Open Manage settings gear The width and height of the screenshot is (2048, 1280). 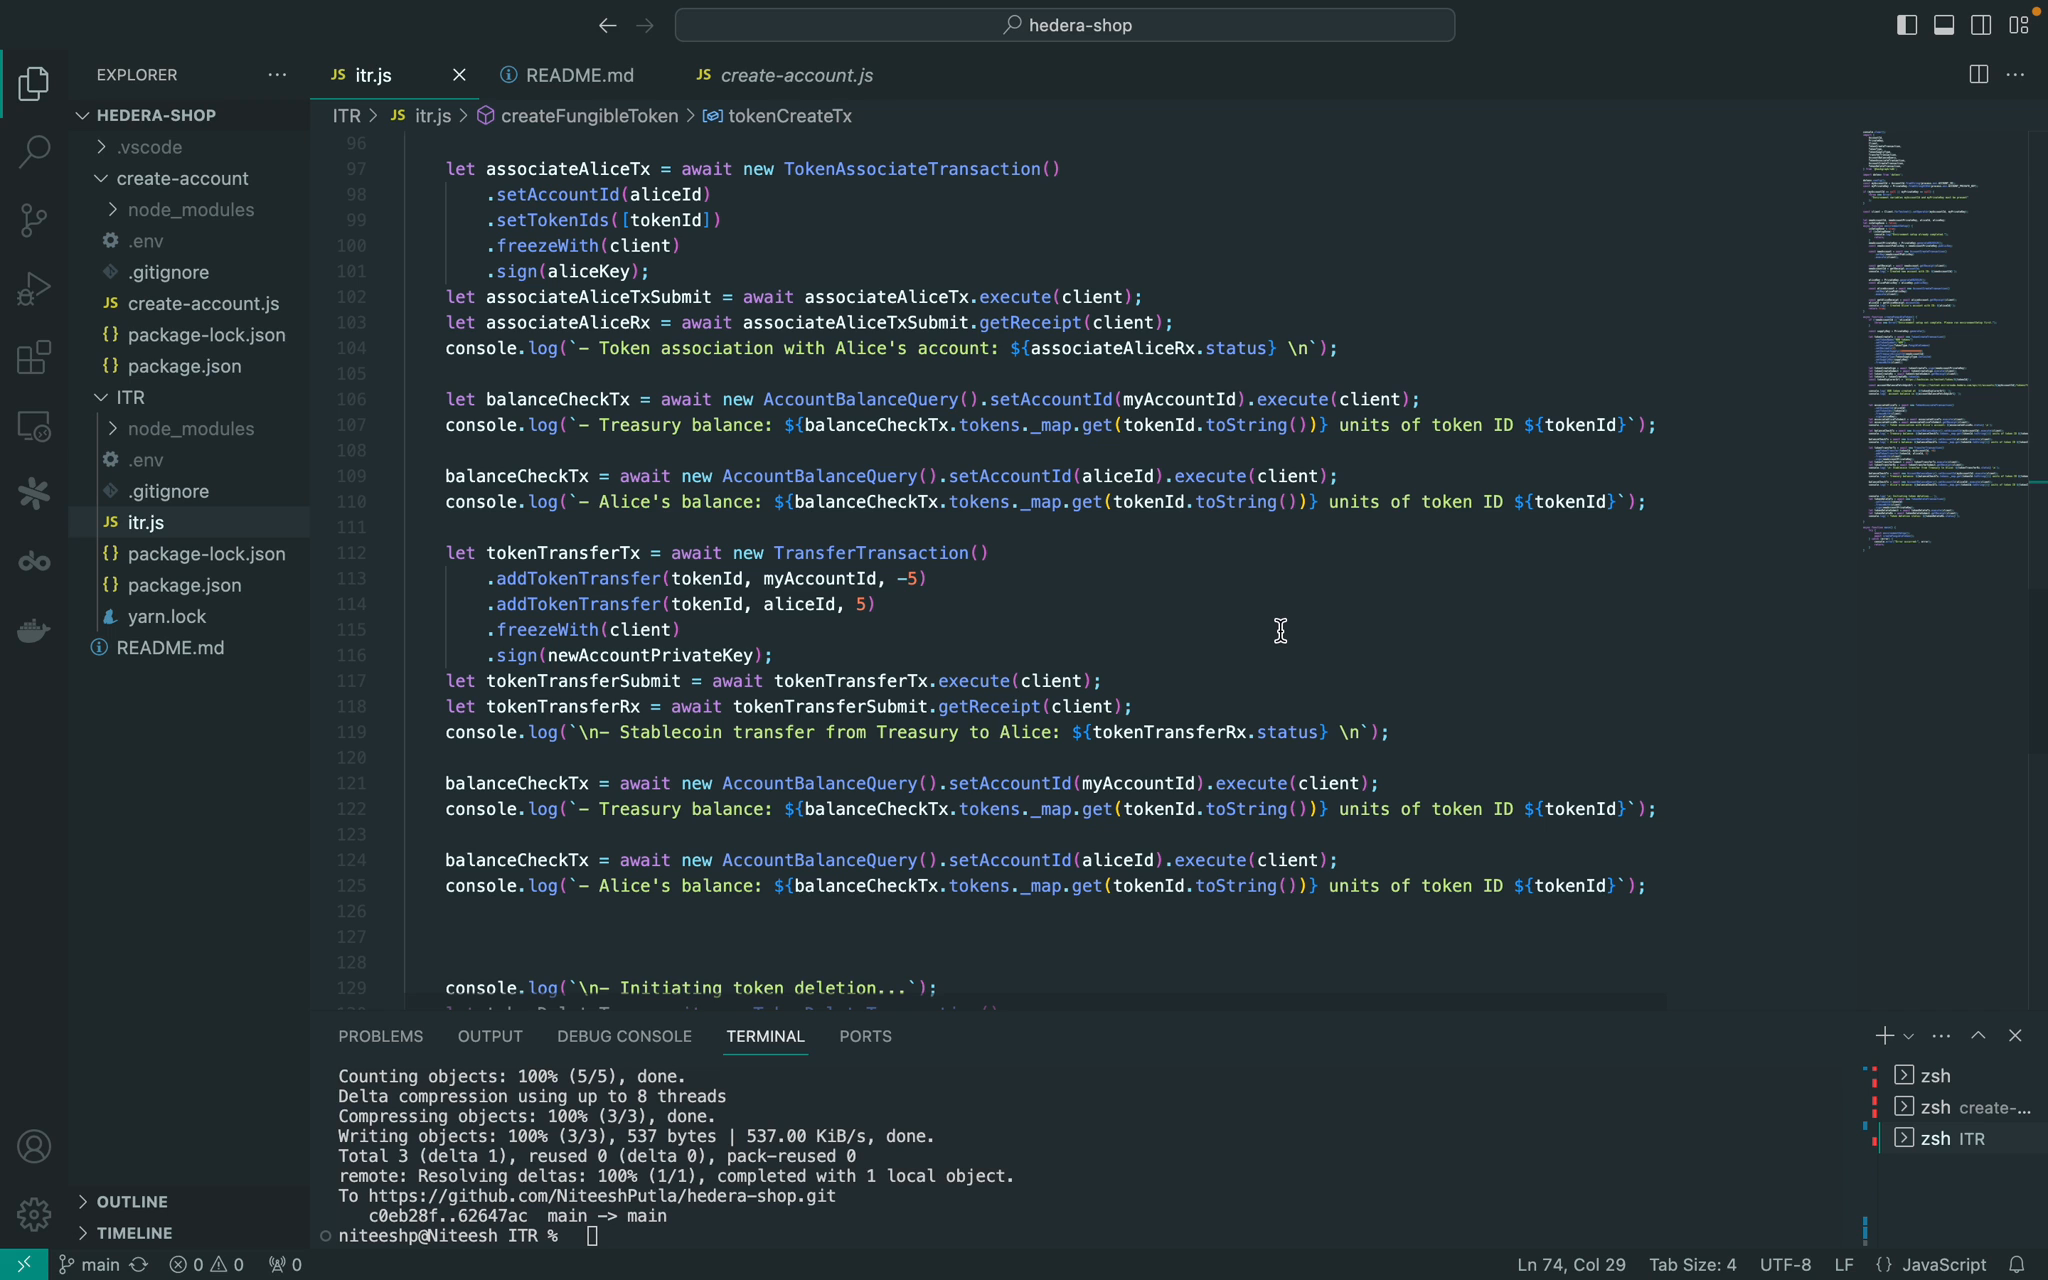pos(34,1214)
